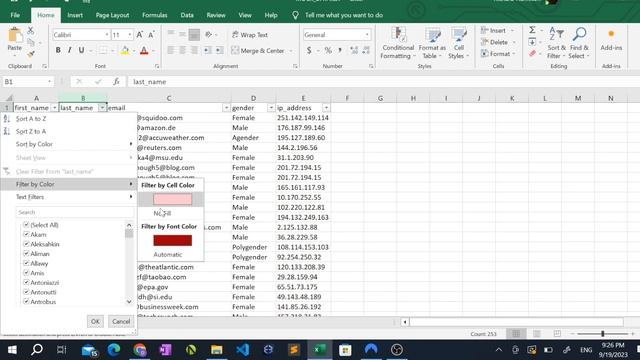The width and height of the screenshot is (640, 360).
Task: Switch to the Formulas tab
Action: tap(154, 15)
